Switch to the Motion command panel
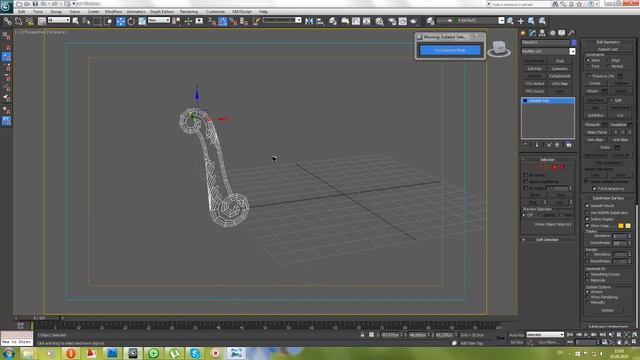The height and width of the screenshot is (360, 640). [552, 33]
